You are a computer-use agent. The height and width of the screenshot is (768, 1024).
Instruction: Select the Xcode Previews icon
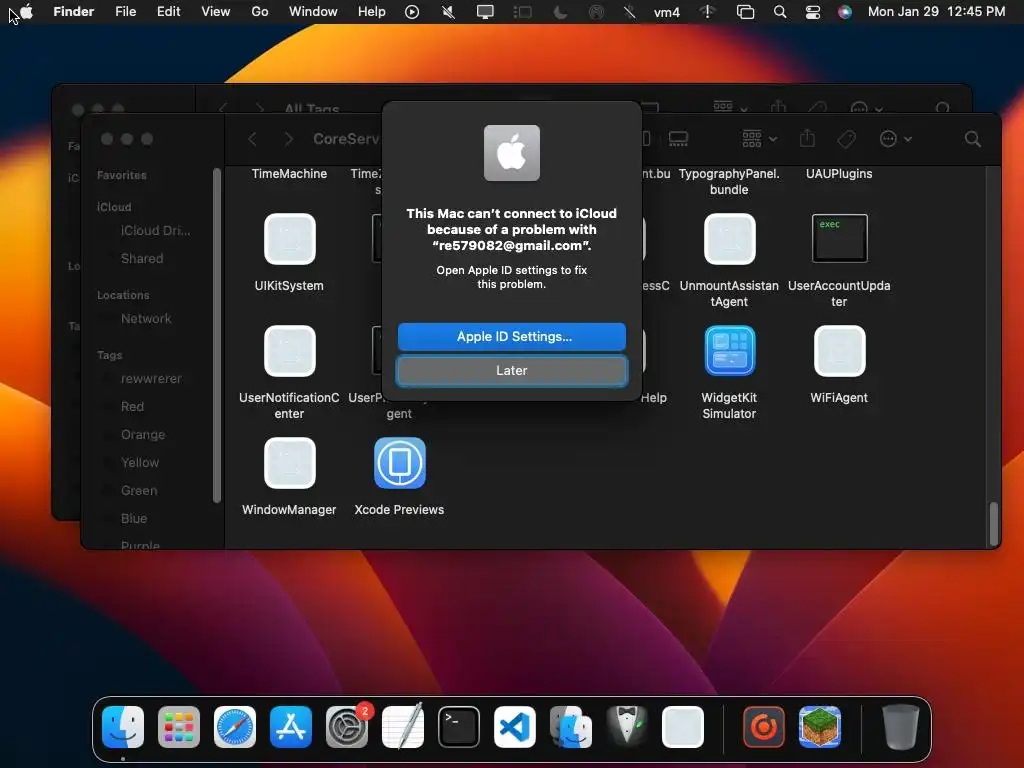pyautogui.click(x=400, y=463)
